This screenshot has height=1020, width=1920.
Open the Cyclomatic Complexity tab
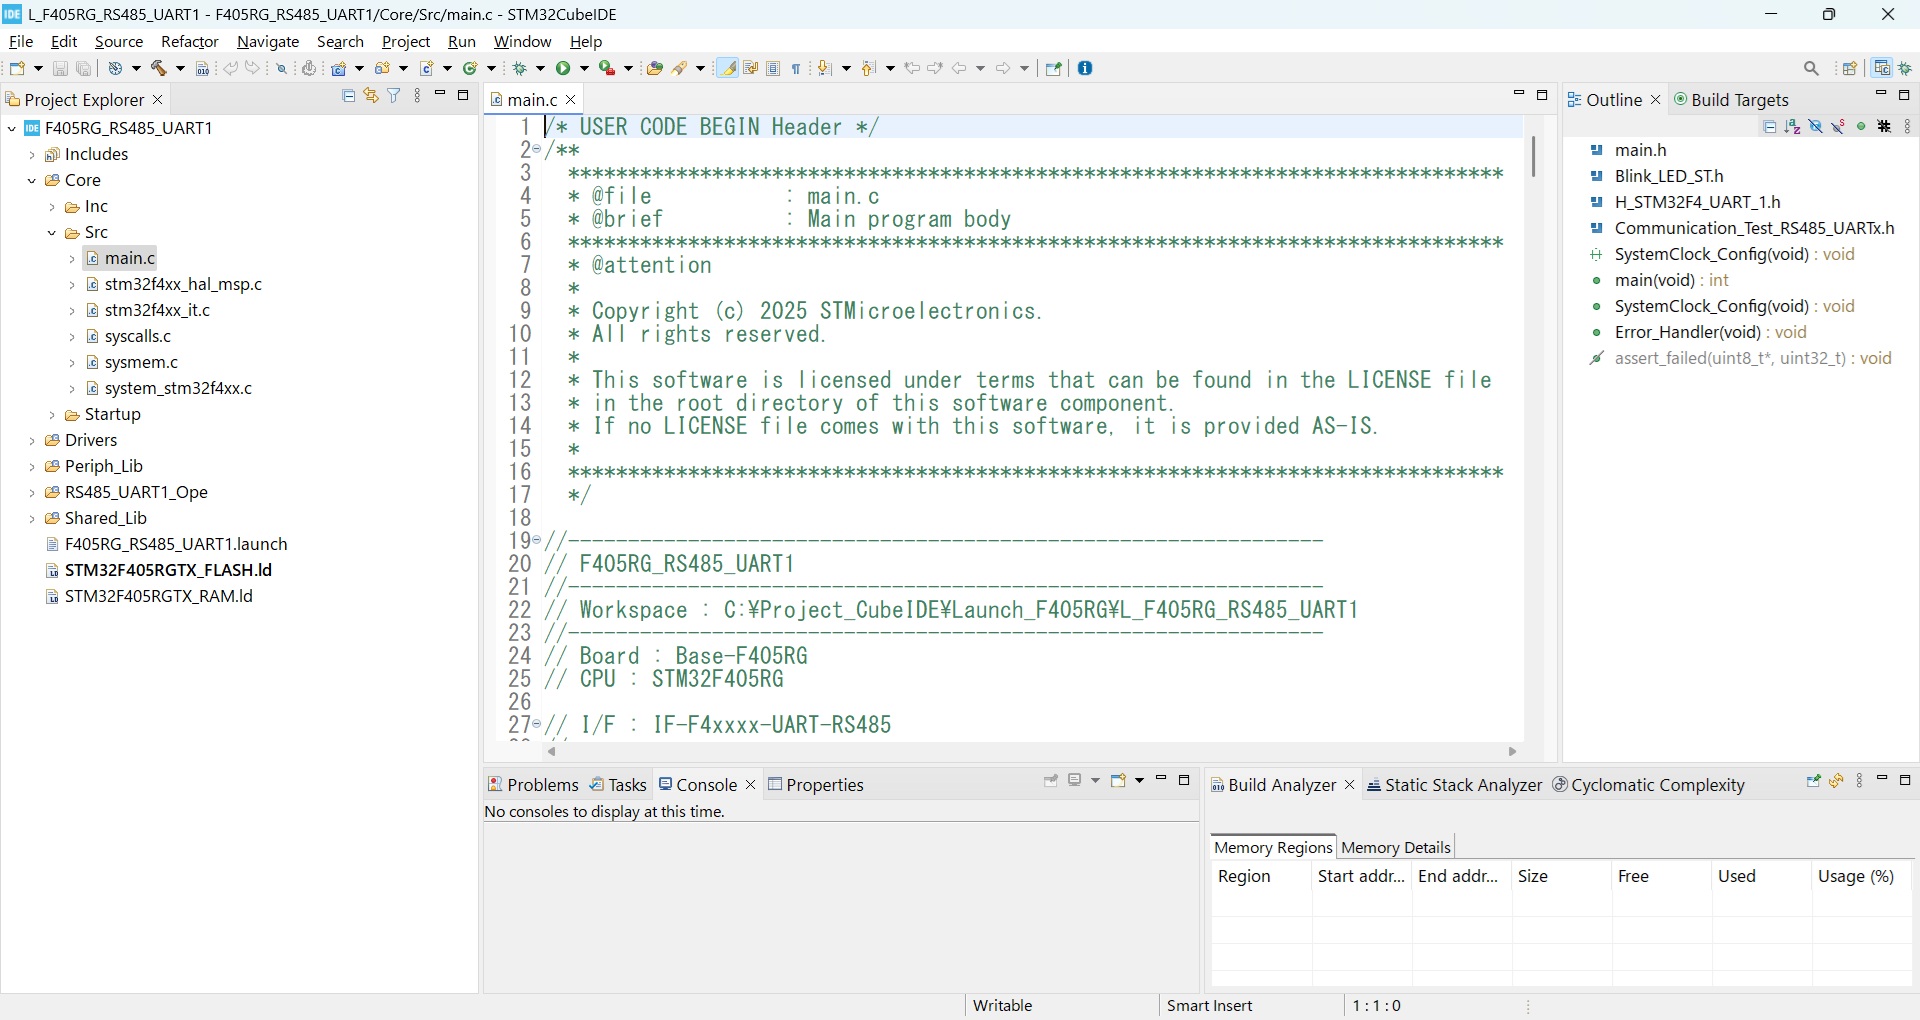(1649, 785)
